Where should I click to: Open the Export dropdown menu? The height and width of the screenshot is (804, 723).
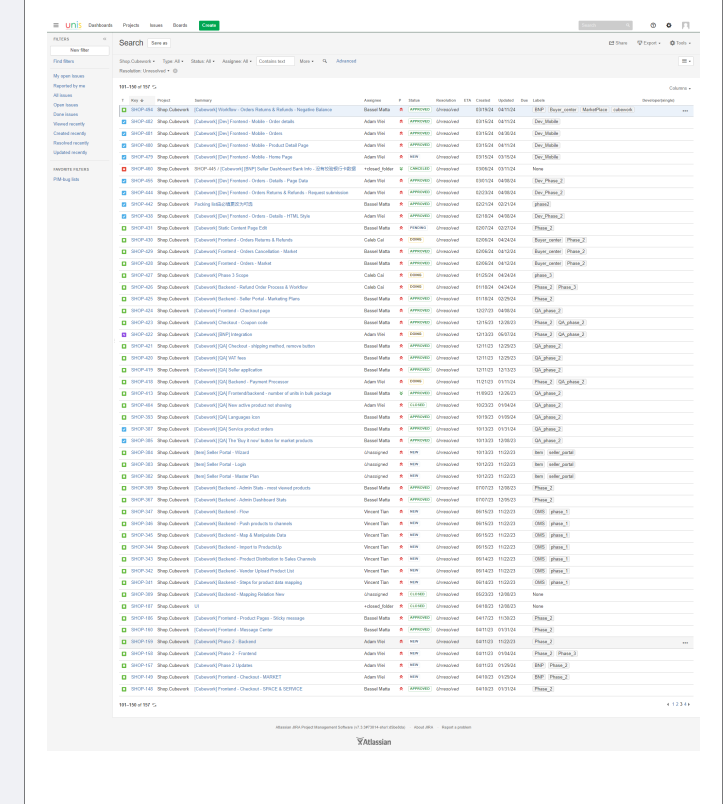(x=651, y=43)
